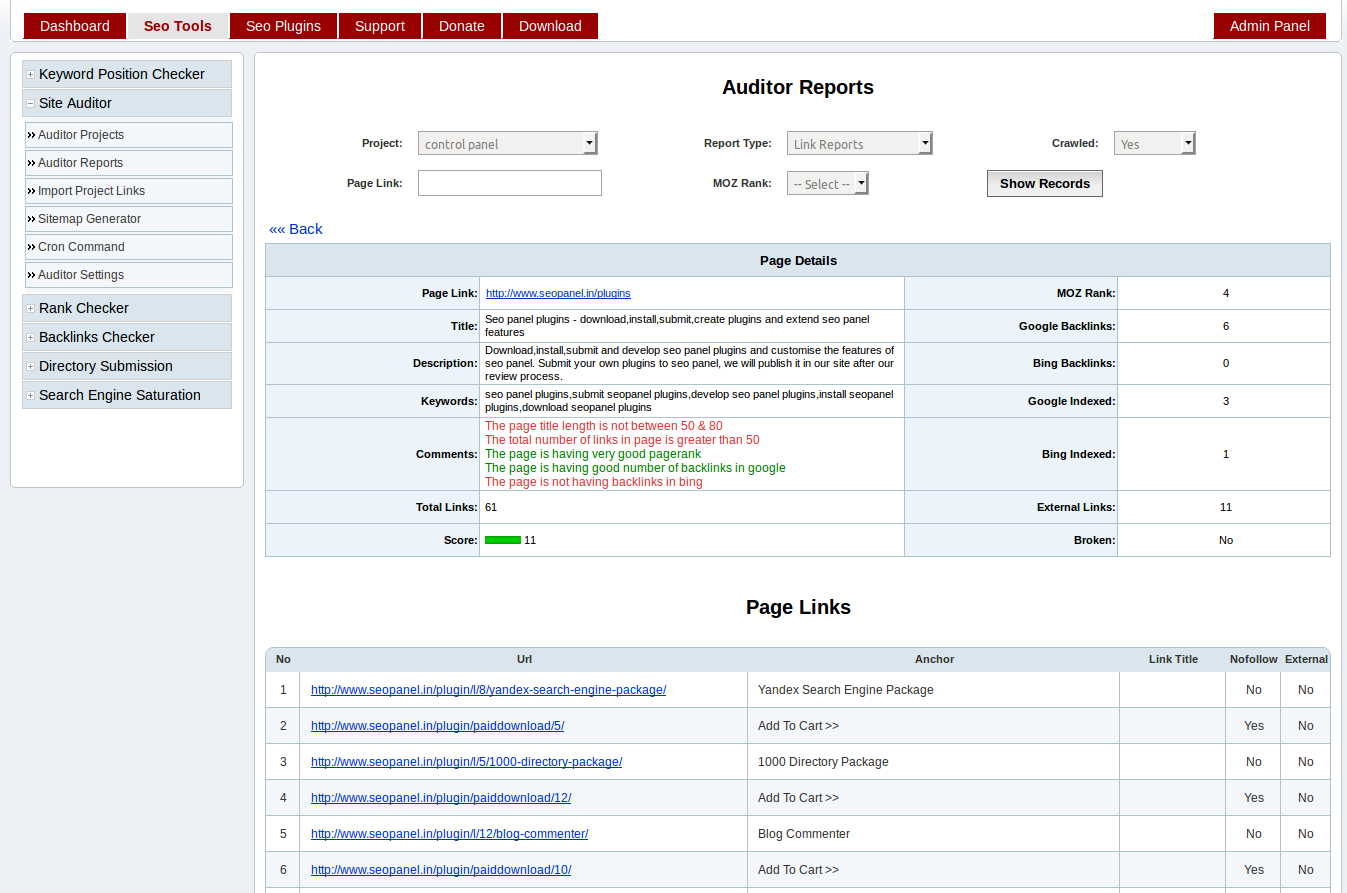This screenshot has height=893, width=1347.
Task: Go to the Donate tab
Action: [462, 26]
